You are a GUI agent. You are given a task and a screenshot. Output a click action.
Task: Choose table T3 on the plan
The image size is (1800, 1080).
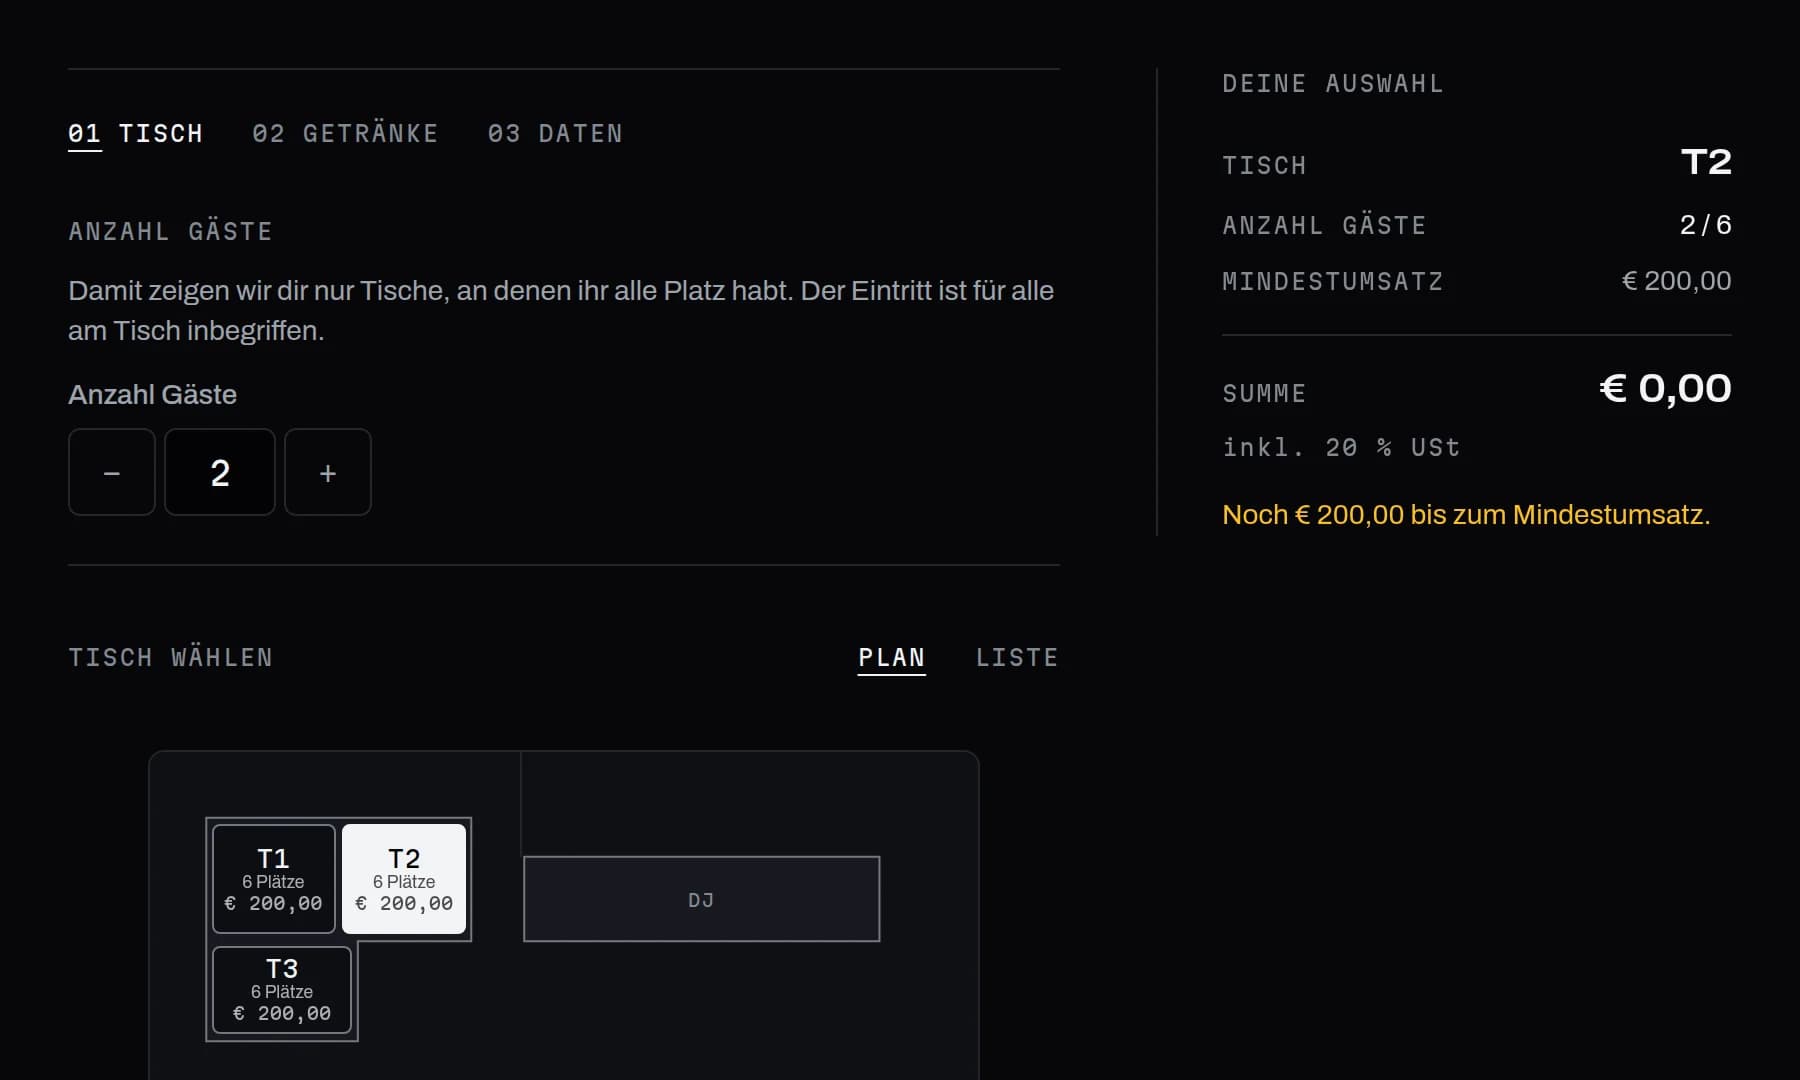(282, 990)
